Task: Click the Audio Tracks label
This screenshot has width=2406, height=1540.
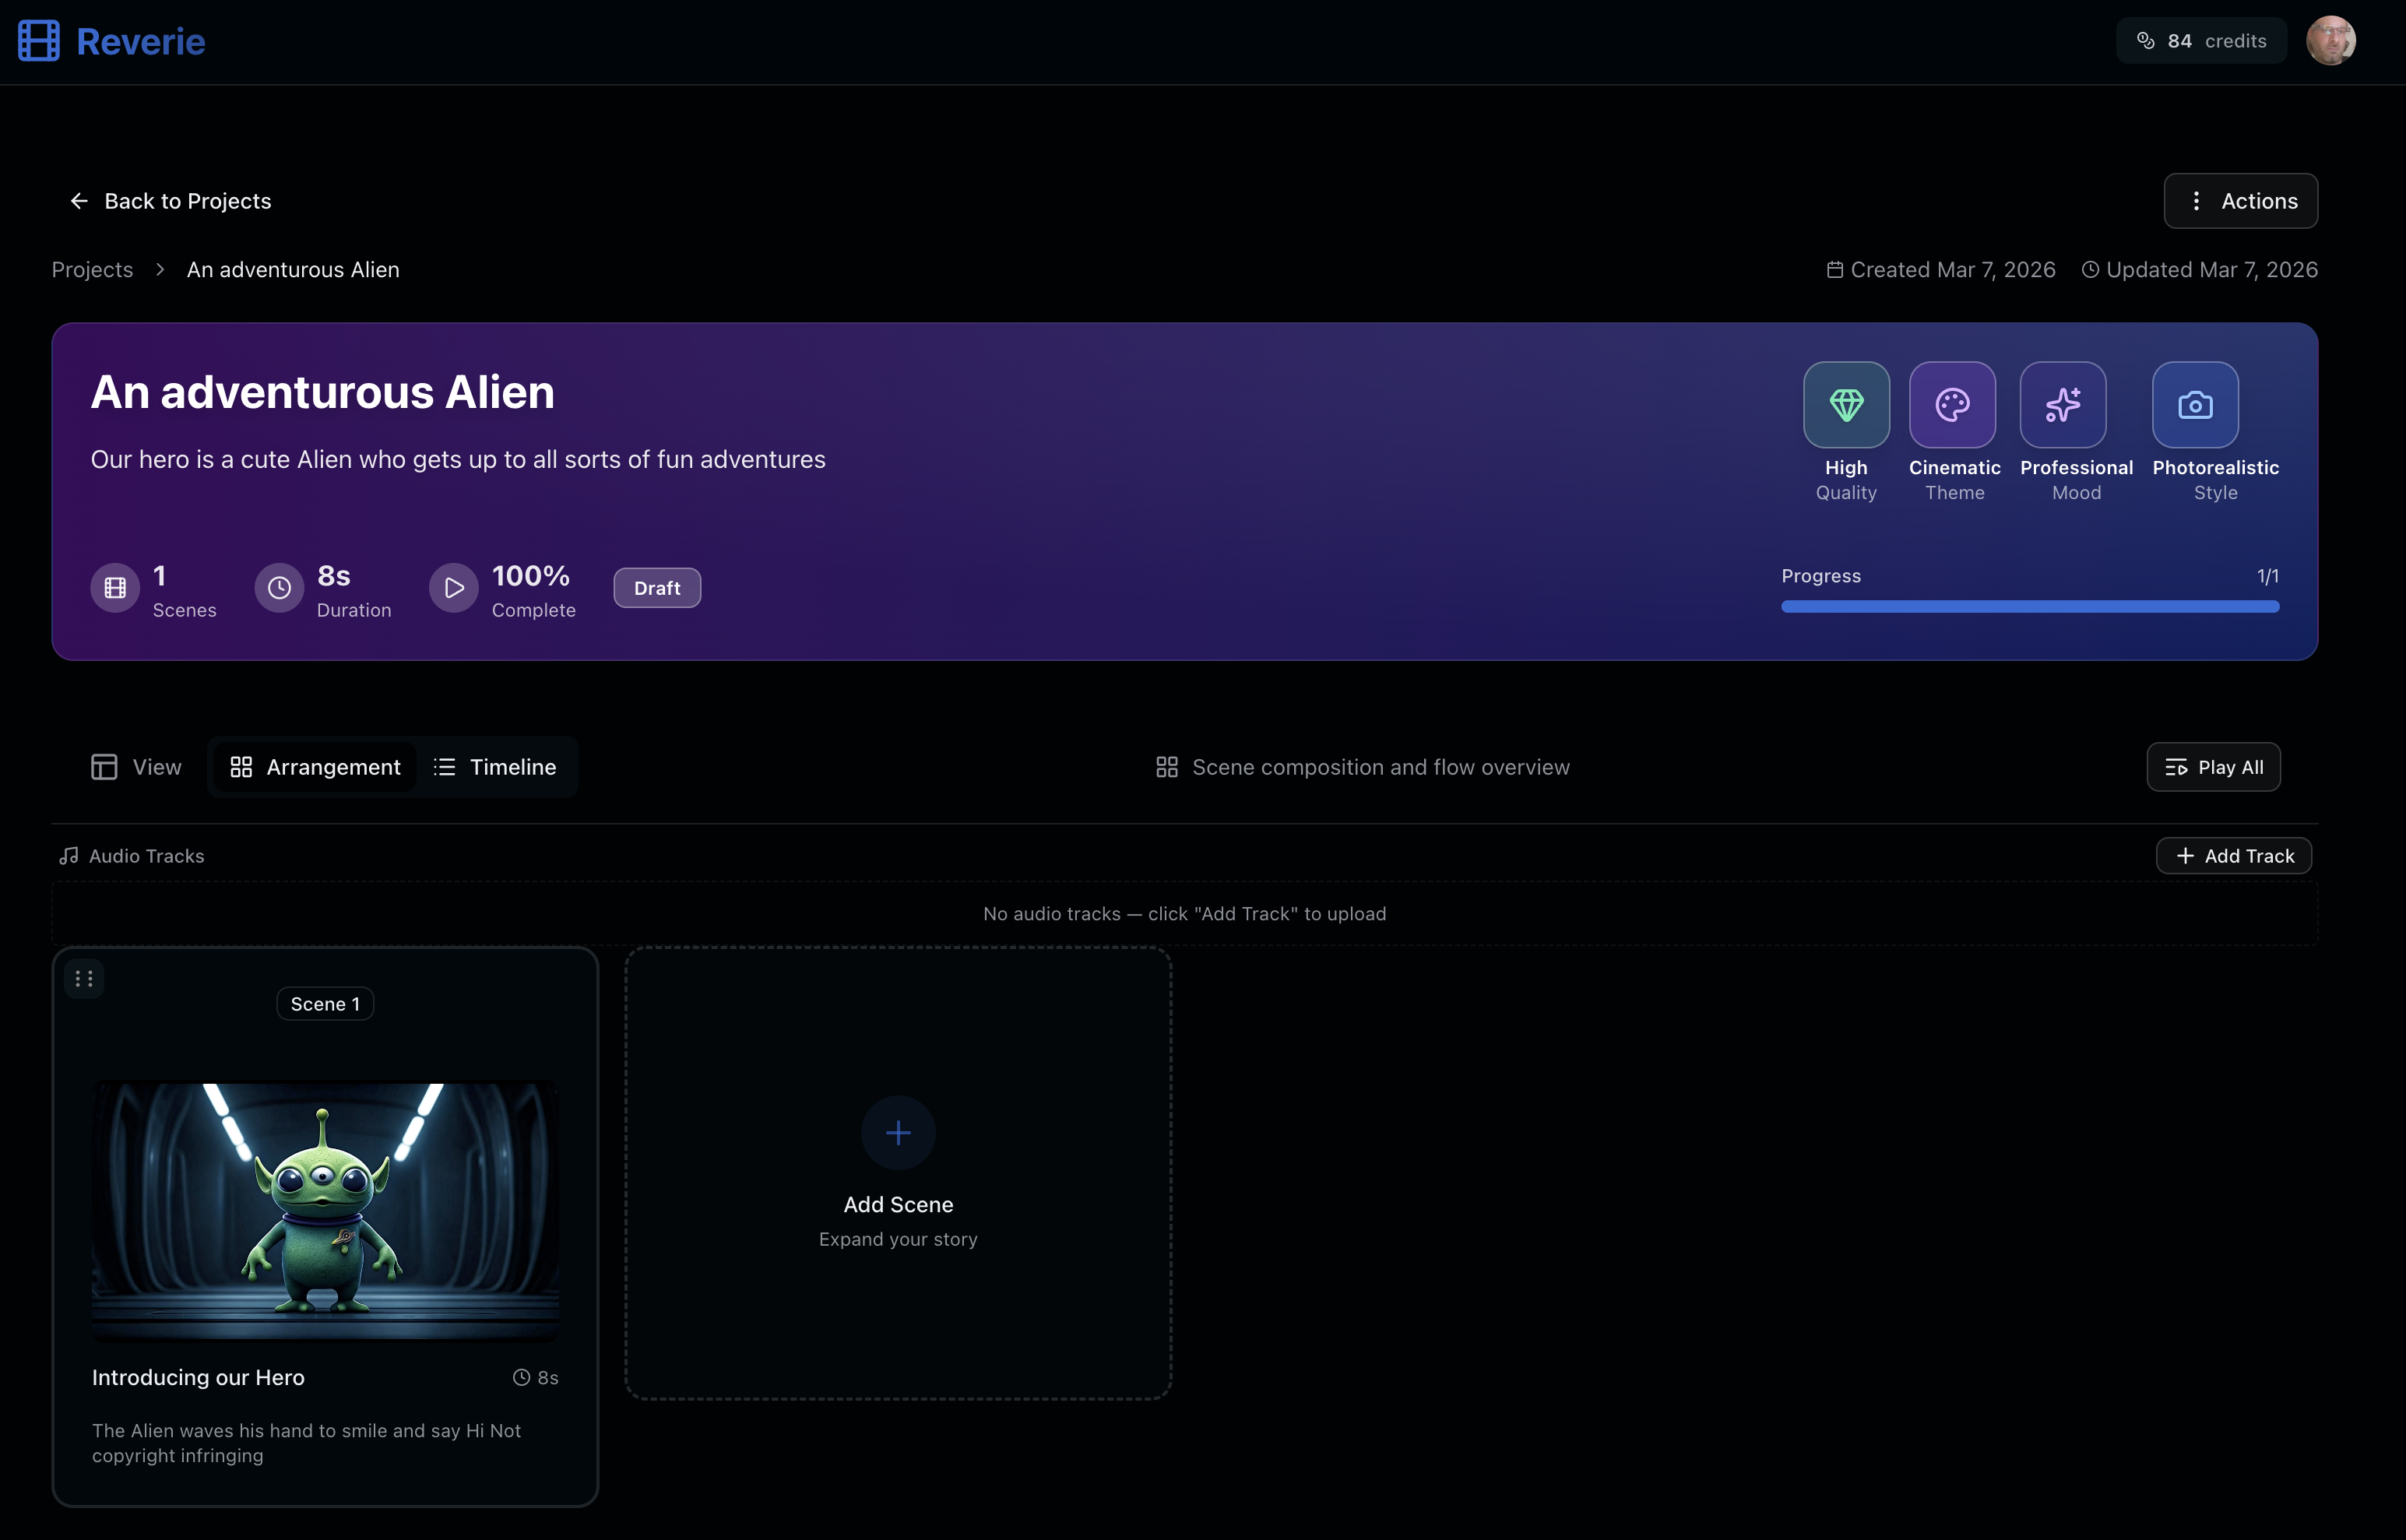Action: point(146,856)
